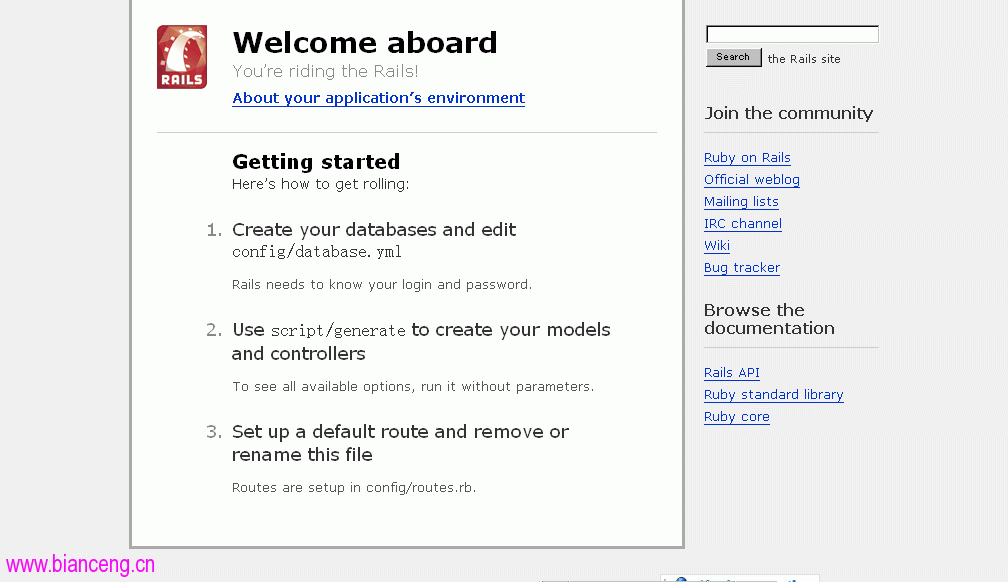Open the Bug tracker link
The height and width of the screenshot is (582, 1008).
[742, 268]
